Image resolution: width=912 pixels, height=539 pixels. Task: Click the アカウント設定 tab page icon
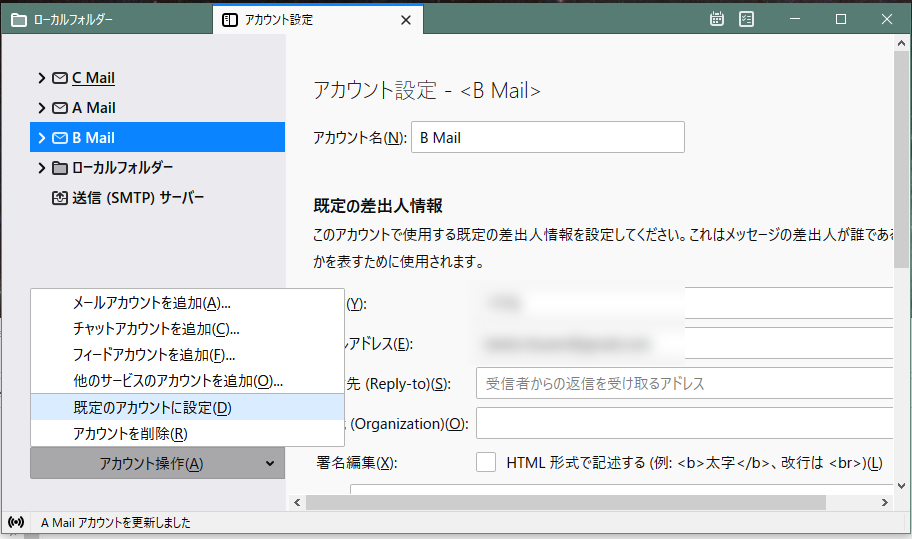(230, 20)
